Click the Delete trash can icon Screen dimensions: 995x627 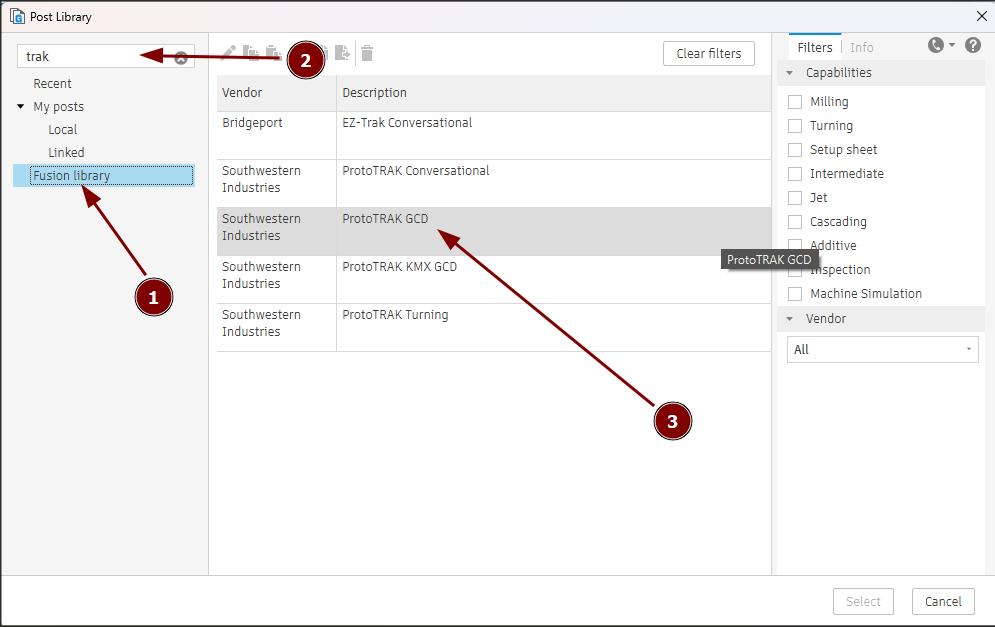367,53
